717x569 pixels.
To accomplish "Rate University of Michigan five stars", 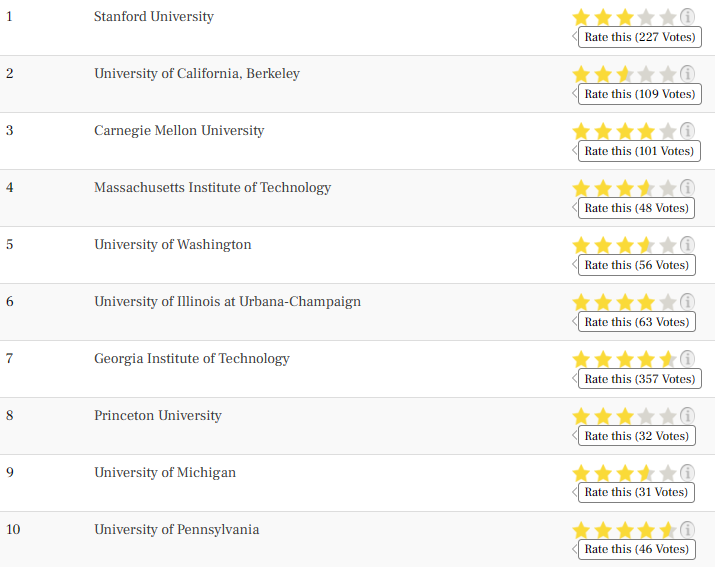I will (x=668, y=473).
